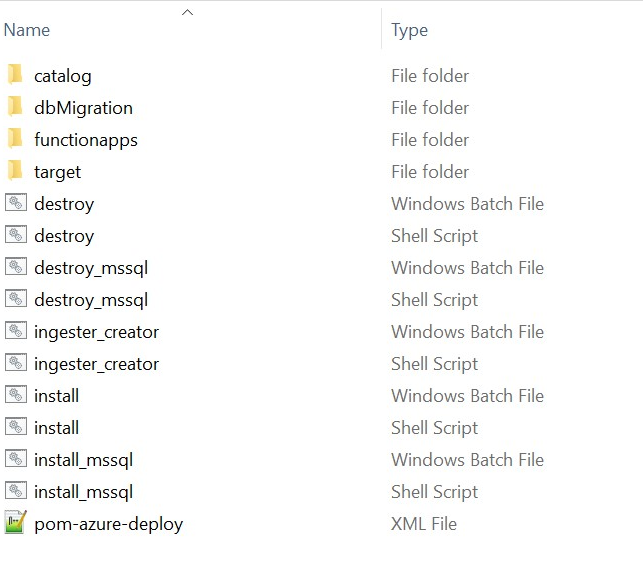643x580 pixels.
Task: Select the destroy_mssql Windows Batch File name
Action: click(91, 268)
